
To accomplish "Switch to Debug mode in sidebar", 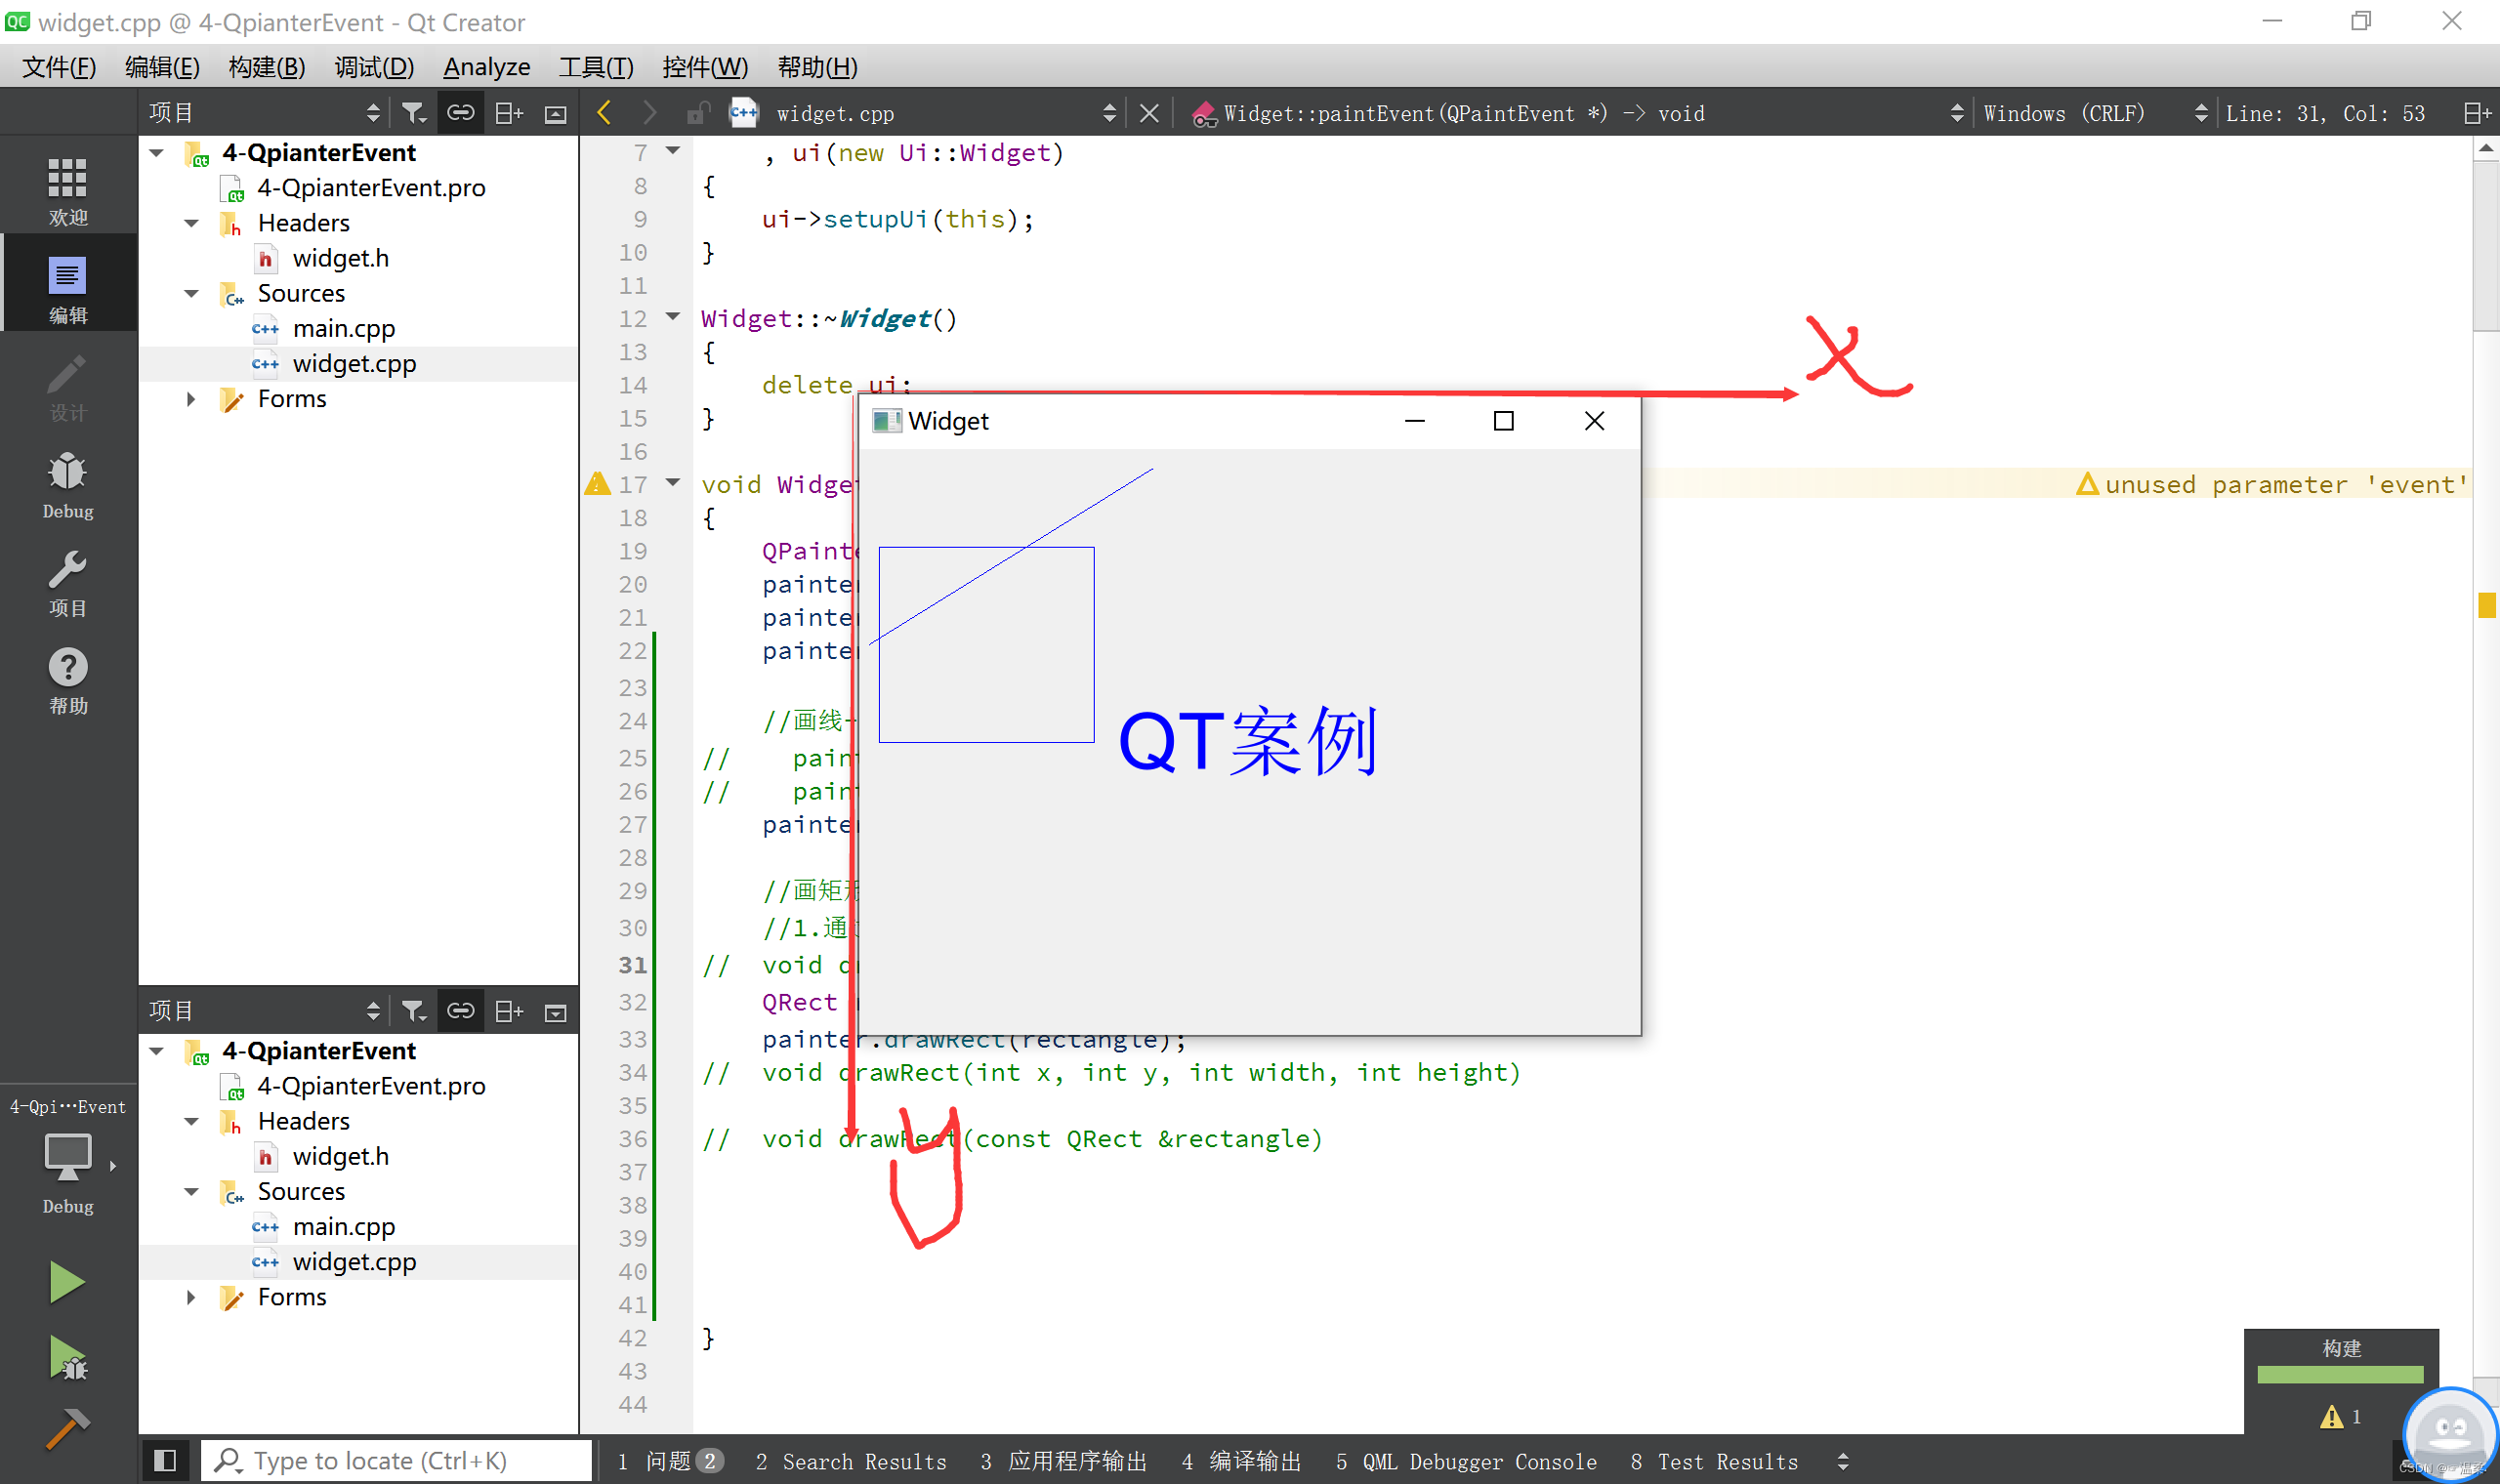I will click(68, 484).
